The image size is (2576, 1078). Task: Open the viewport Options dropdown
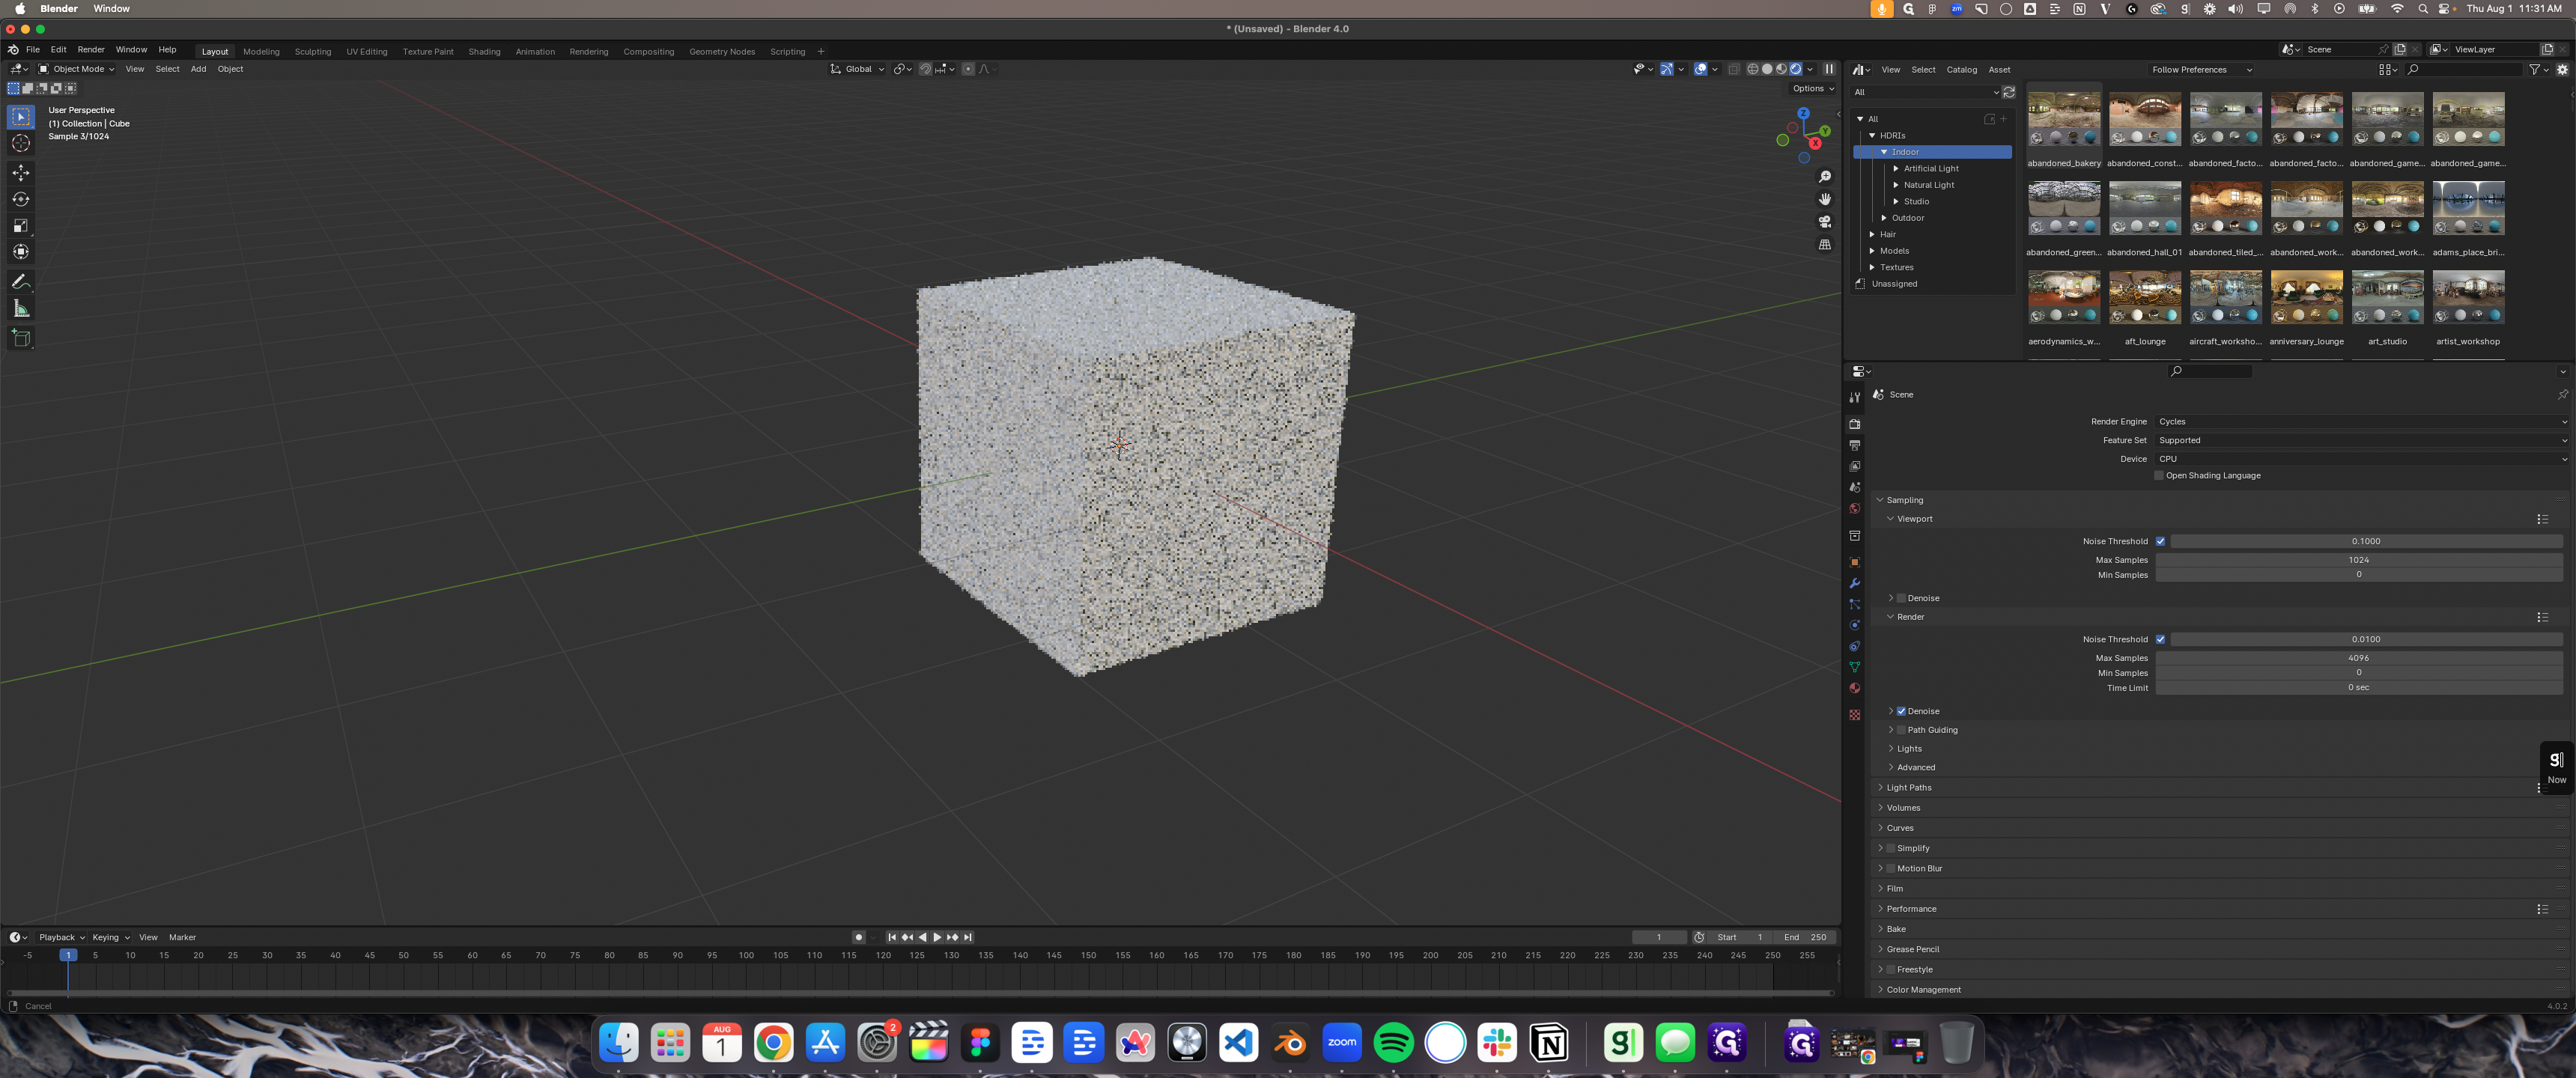pos(1813,88)
